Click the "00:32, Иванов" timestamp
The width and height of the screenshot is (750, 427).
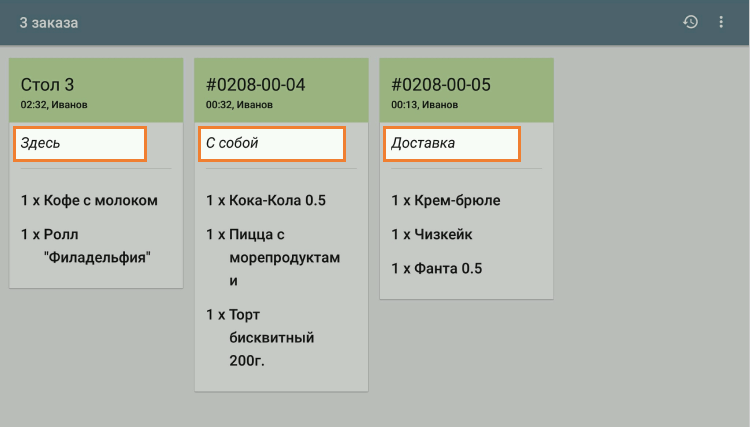(239, 105)
